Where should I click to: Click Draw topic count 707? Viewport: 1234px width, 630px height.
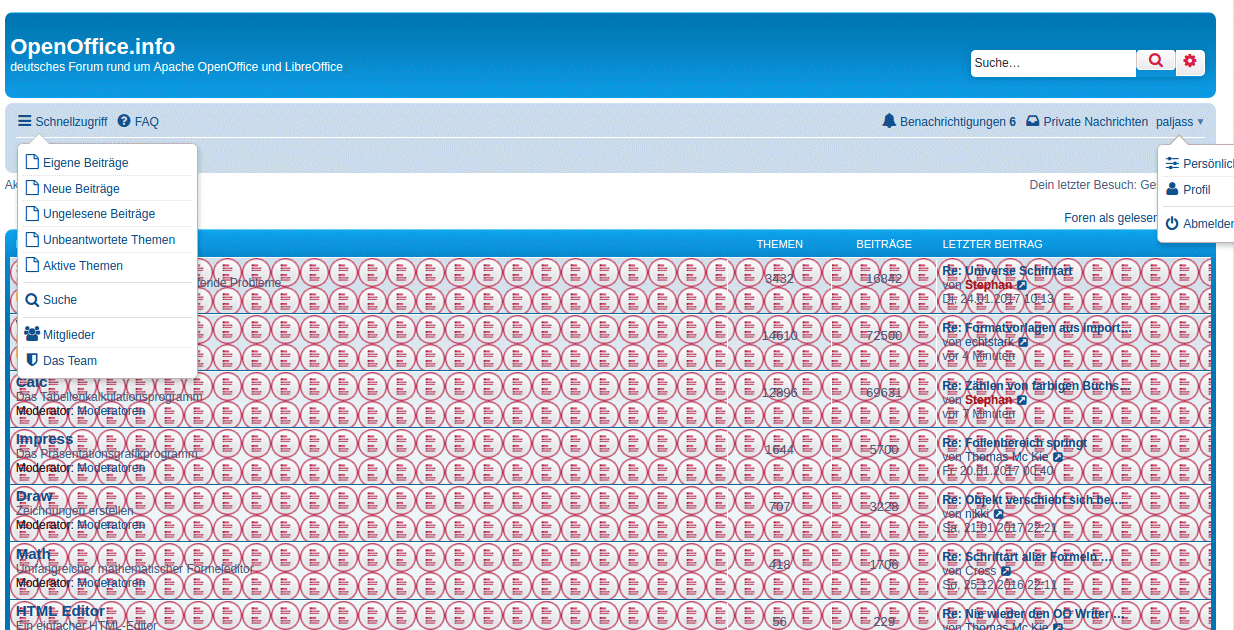(x=780, y=507)
